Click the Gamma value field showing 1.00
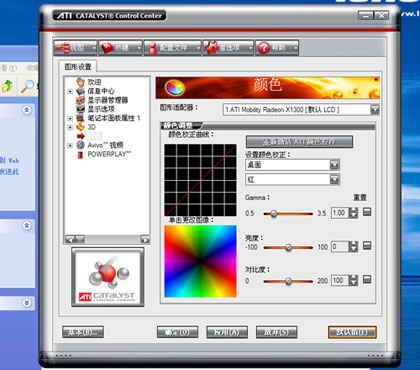Image resolution: width=420 pixels, height=370 pixels. (x=339, y=213)
